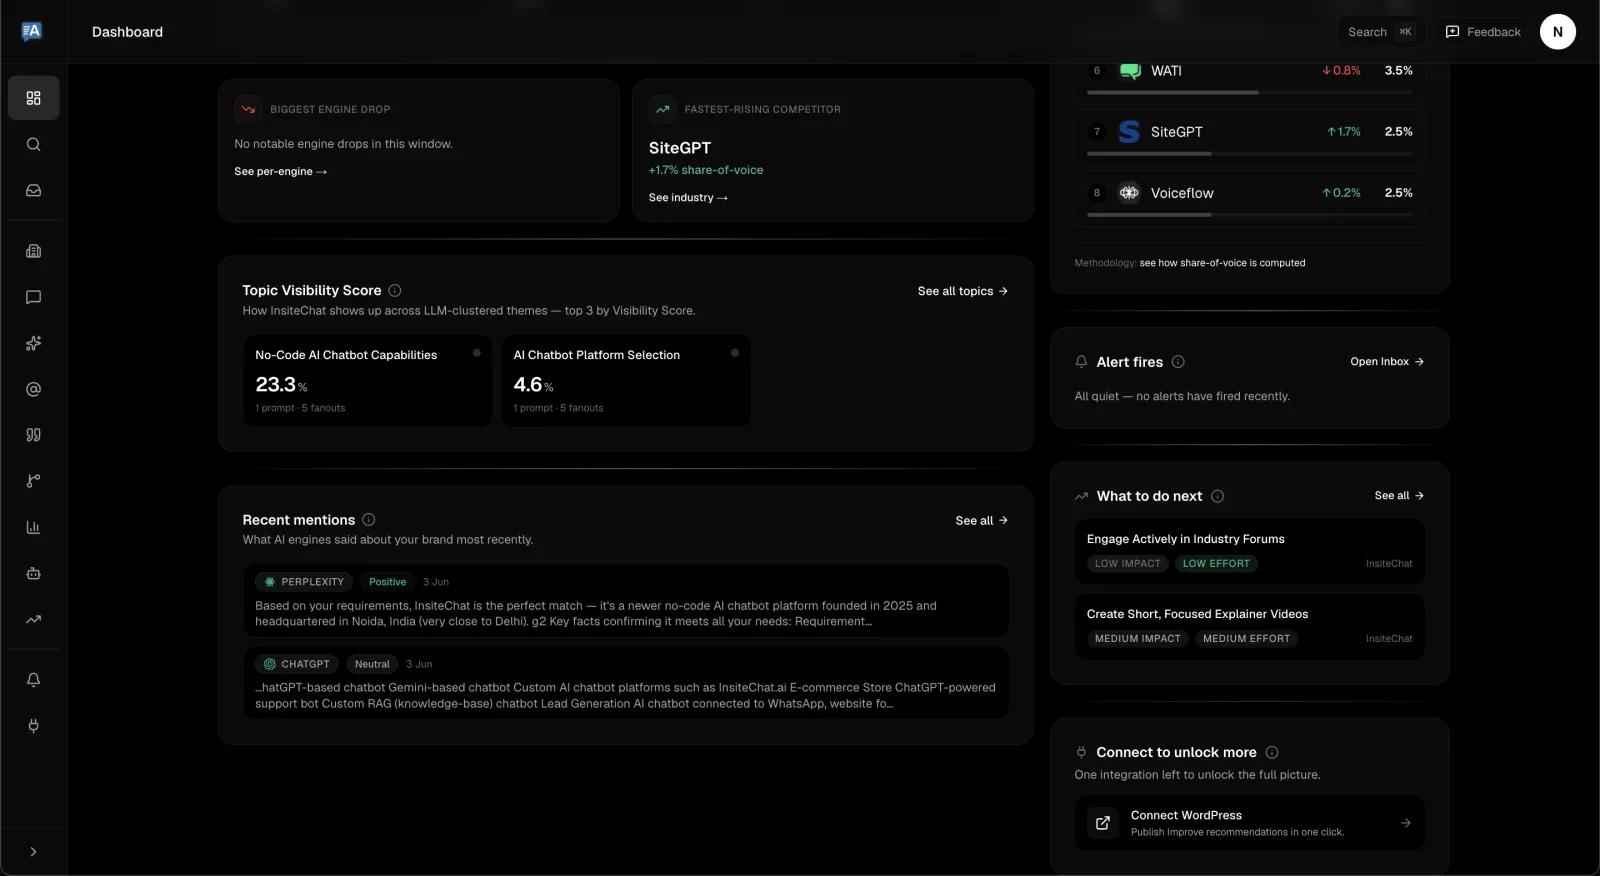
Task: Click the CHATGPT engine badge
Action: click(296, 664)
